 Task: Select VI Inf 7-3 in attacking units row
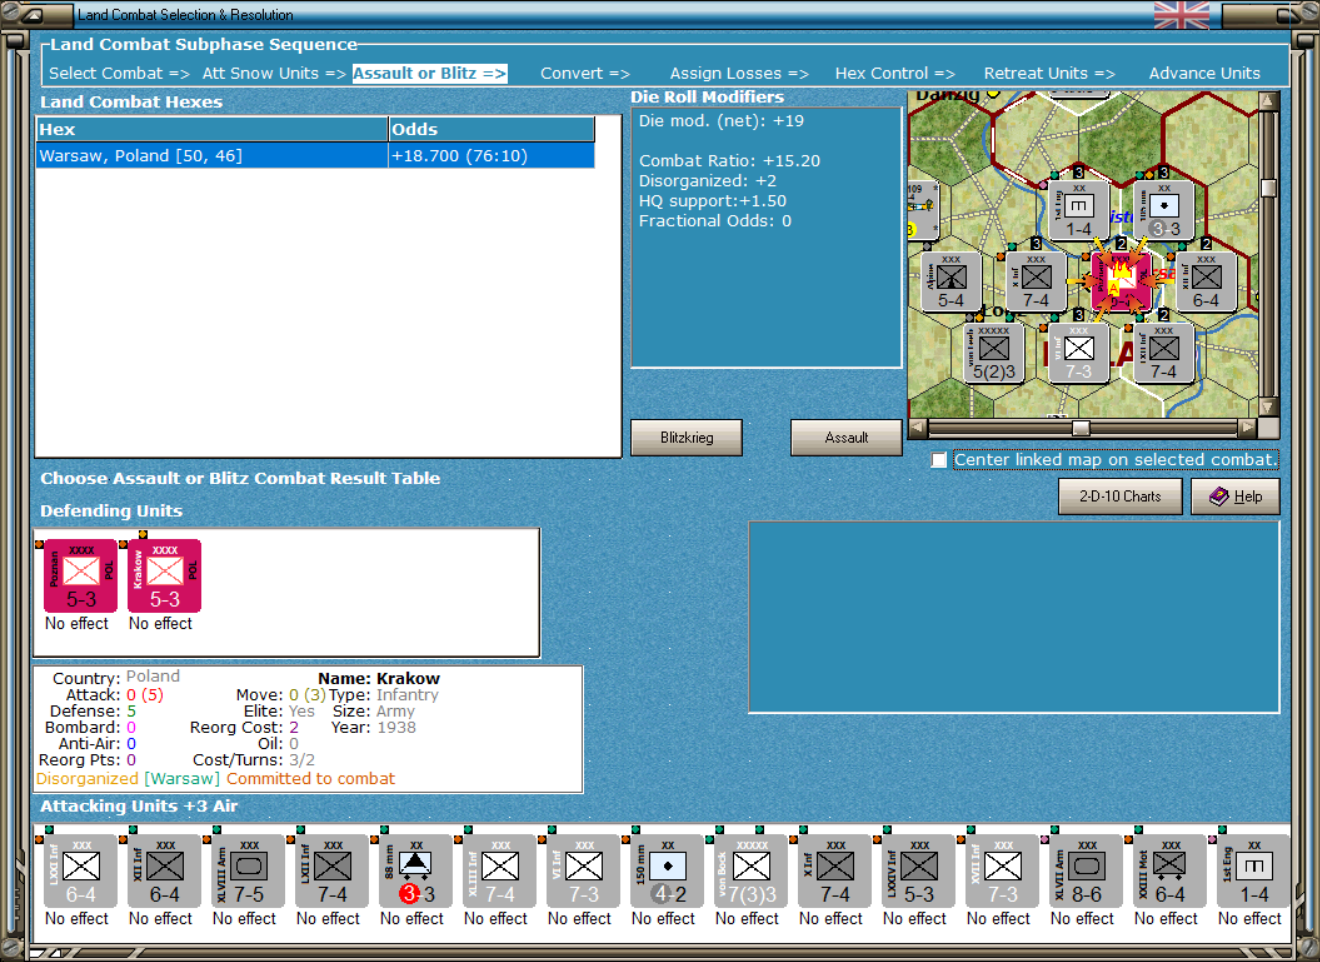click(x=584, y=872)
